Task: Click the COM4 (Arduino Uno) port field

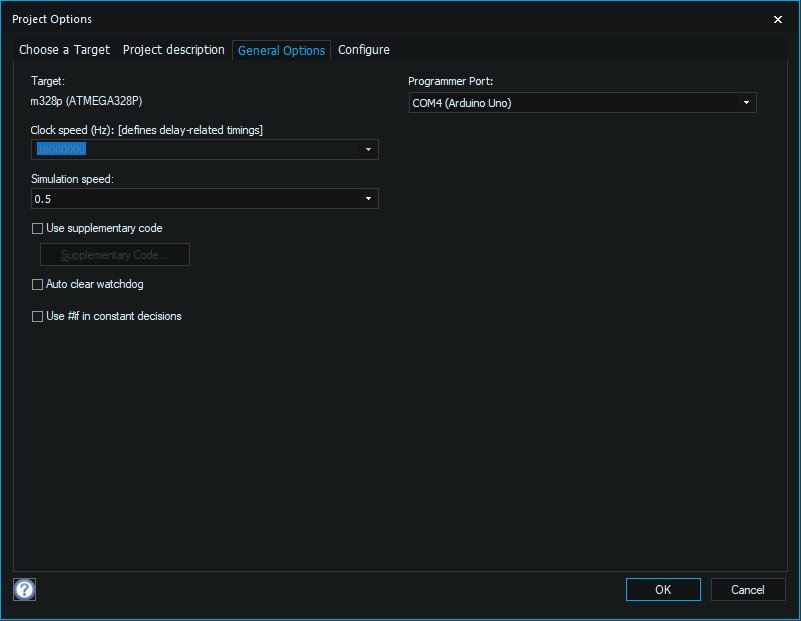Action: pos(582,103)
